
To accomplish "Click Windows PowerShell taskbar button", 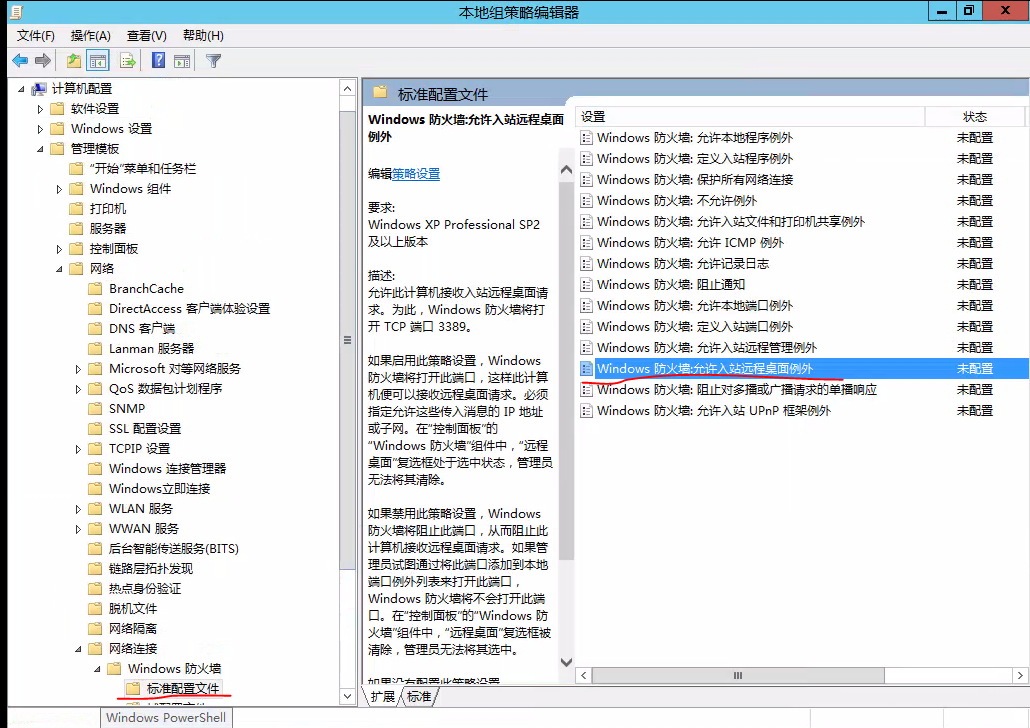I will pos(166,717).
